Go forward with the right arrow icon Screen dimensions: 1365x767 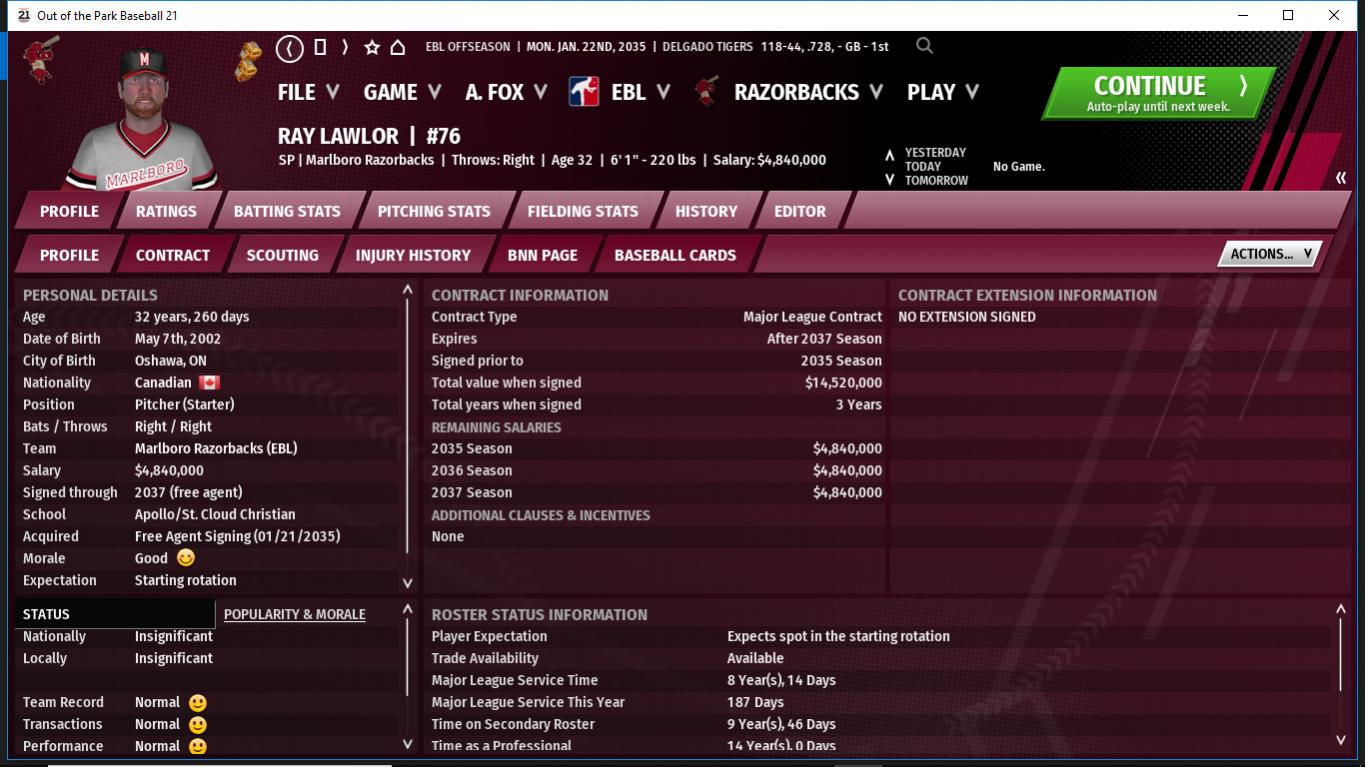(345, 47)
